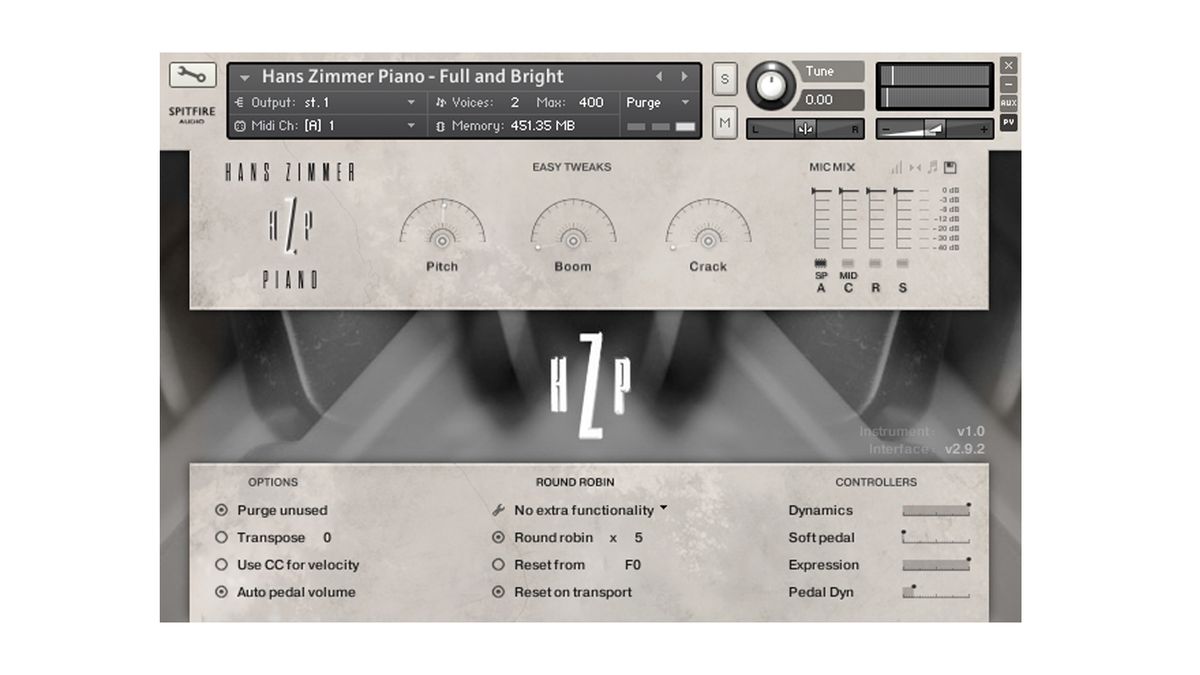
Task: Select the Use CC for velocity option
Action: coord(222,564)
